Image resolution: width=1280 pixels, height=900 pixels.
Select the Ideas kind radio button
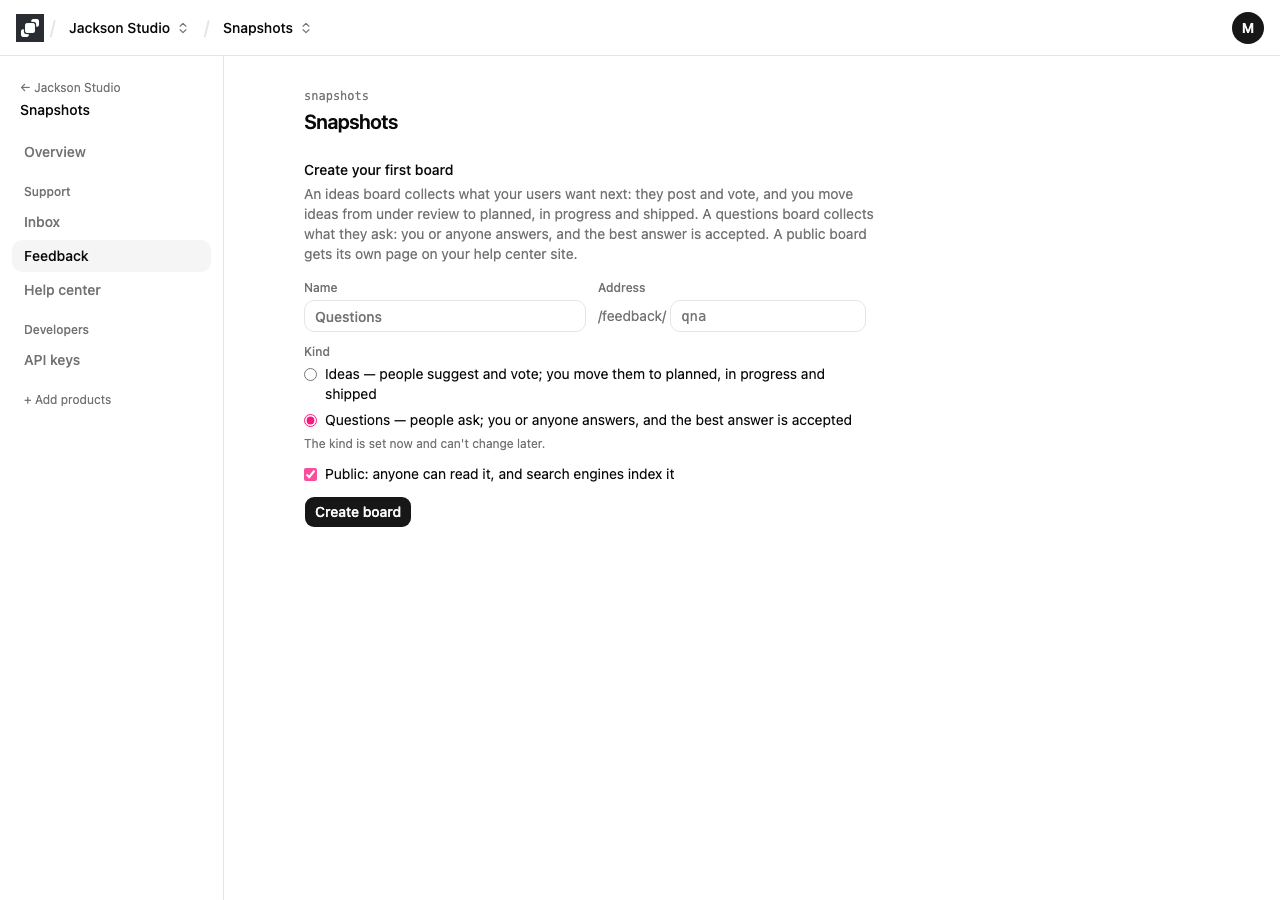(311, 374)
